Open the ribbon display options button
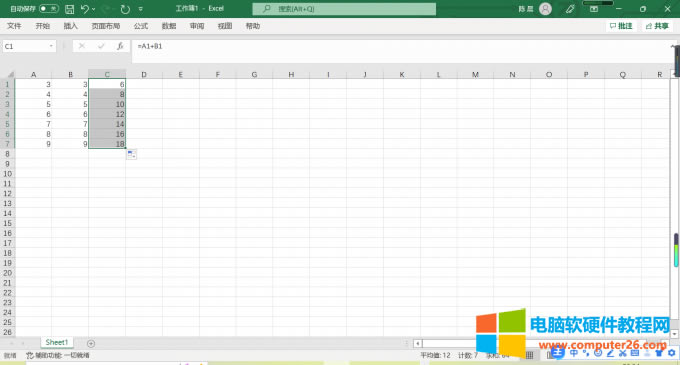 [594, 9]
